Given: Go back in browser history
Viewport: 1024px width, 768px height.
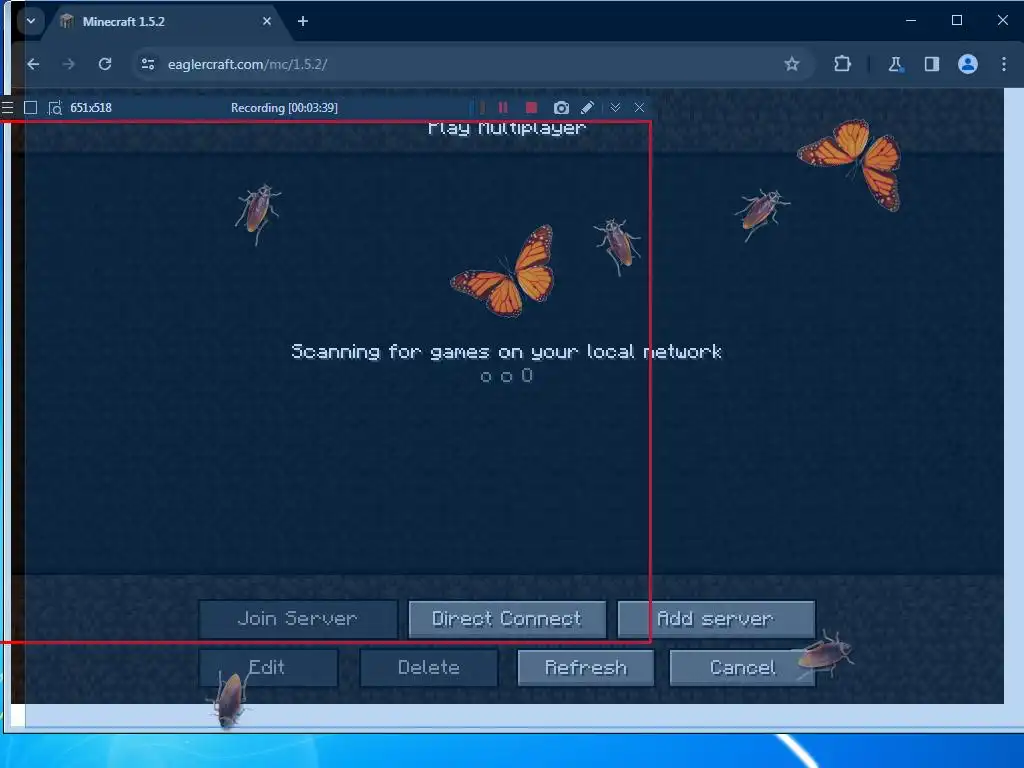Looking at the screenshot, I should pos(33,64).
